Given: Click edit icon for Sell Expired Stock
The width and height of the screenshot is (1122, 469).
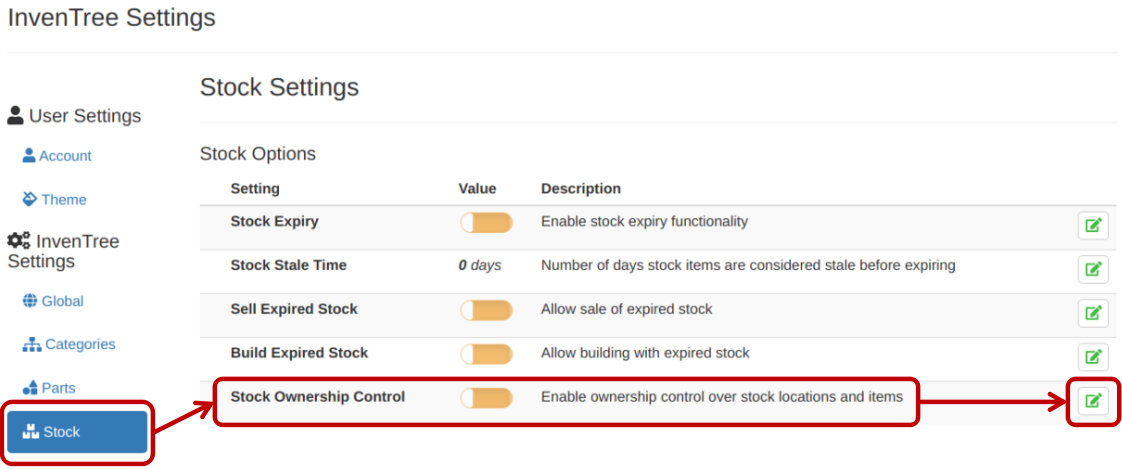Looking at the screenshot, I should tap(1092, 313).
